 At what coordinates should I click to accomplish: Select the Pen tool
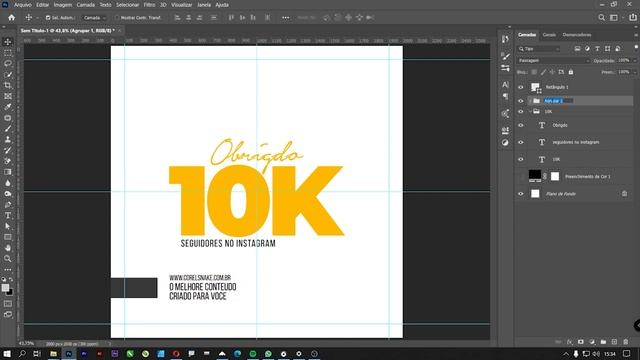[8, 204]
